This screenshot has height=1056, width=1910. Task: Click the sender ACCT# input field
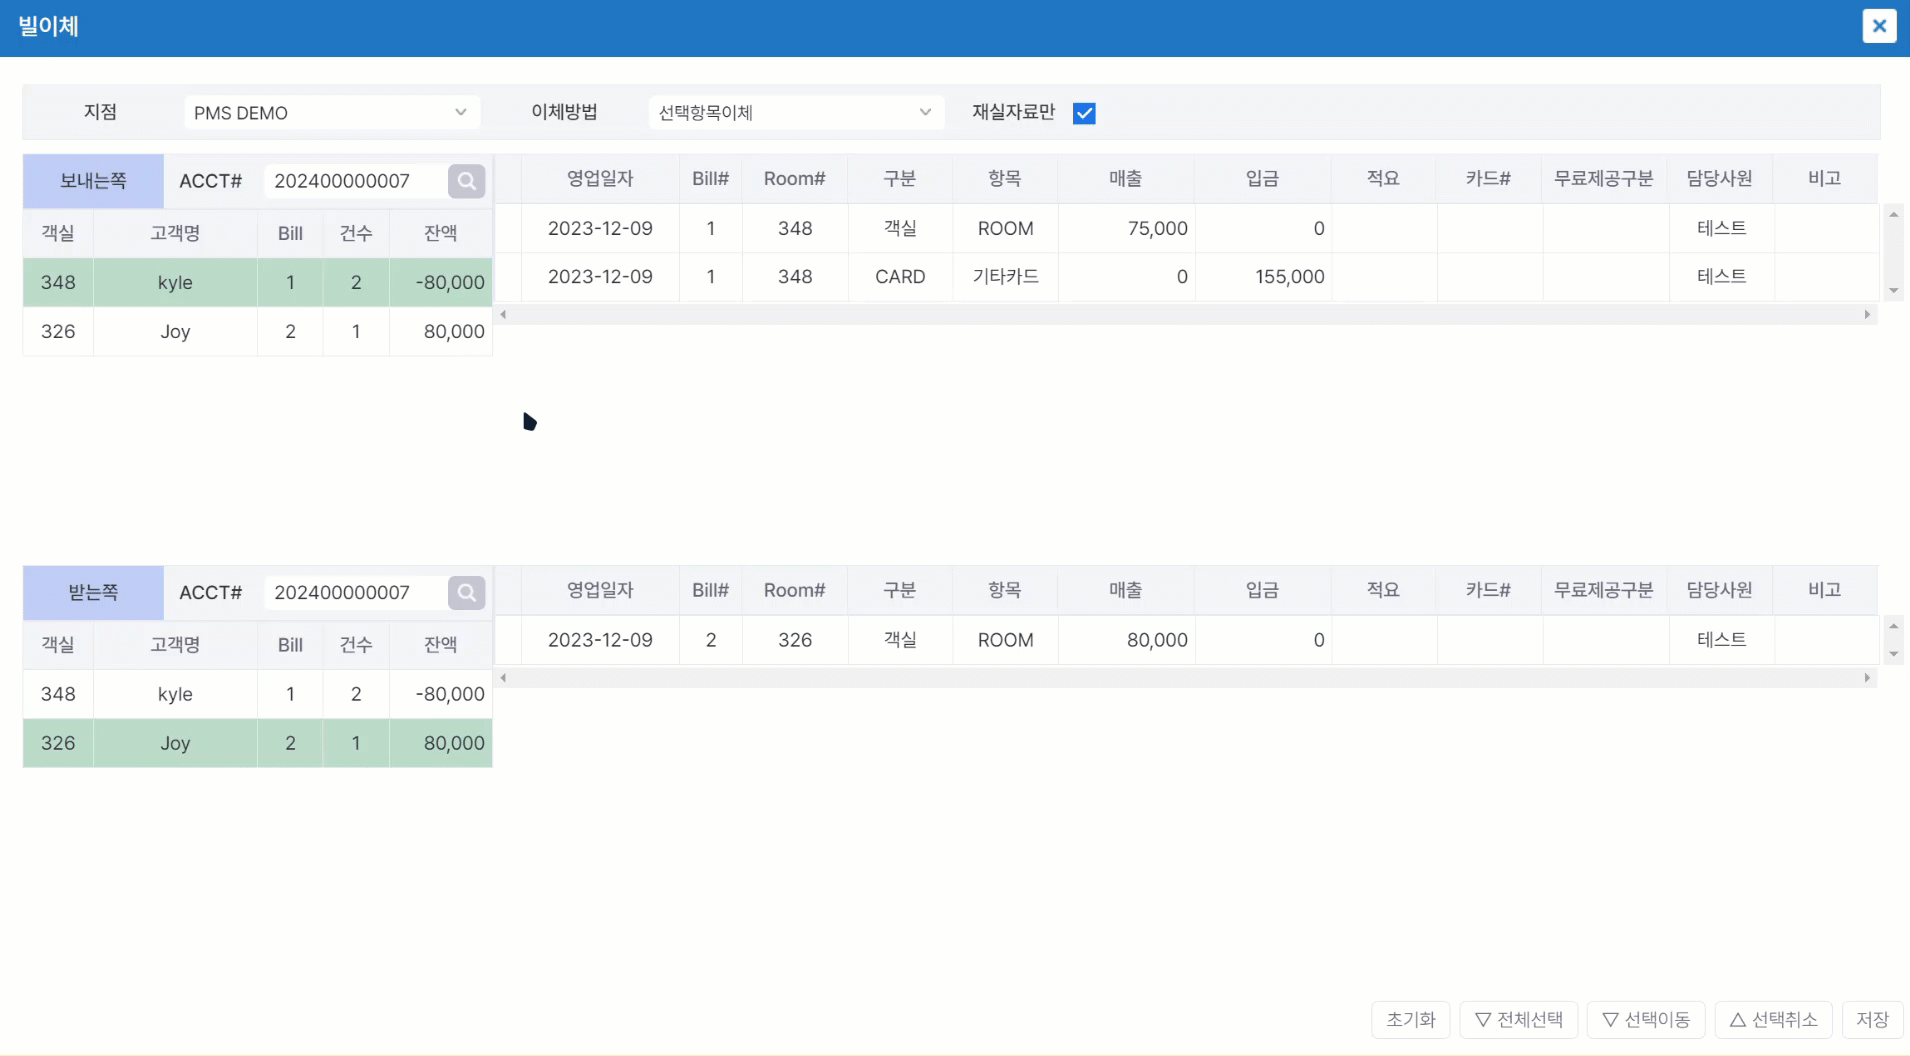[x=354, y=181]
